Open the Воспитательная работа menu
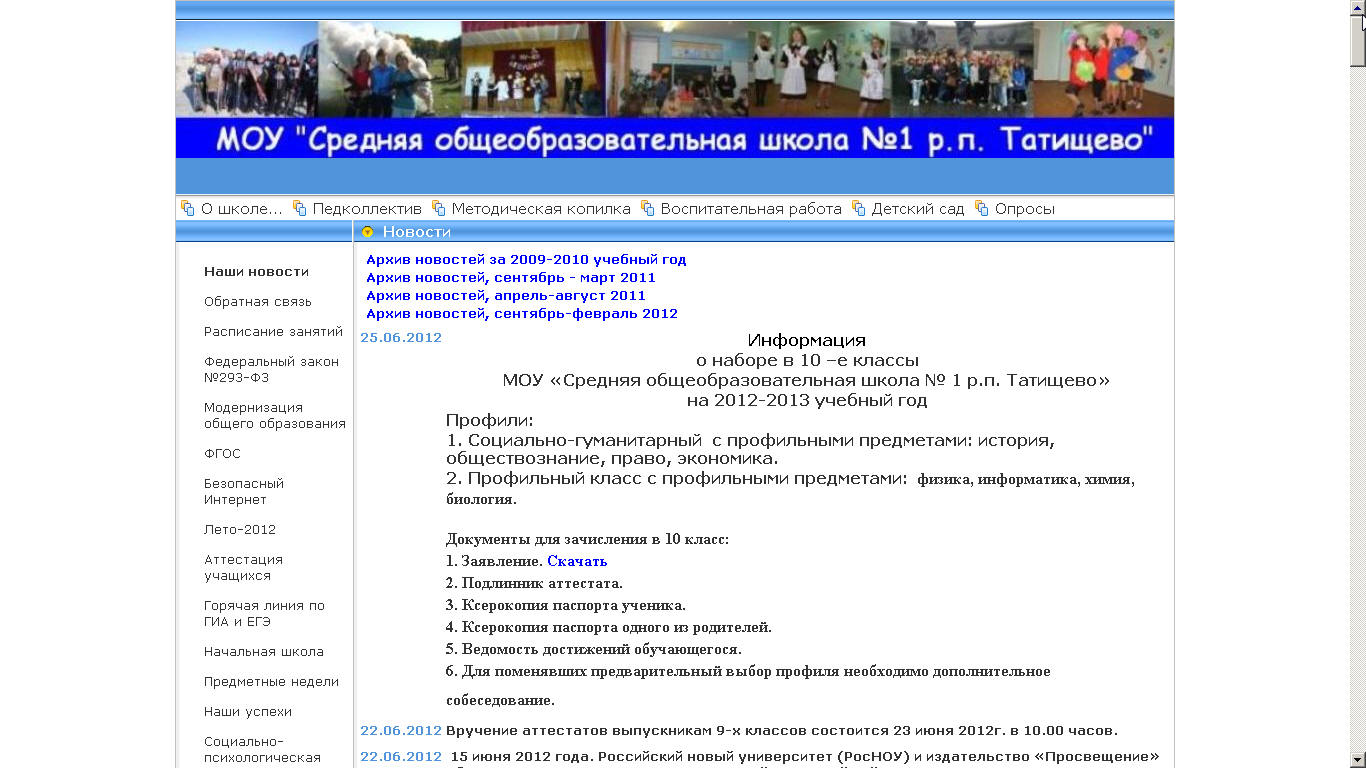 click(x=751, y=209)
